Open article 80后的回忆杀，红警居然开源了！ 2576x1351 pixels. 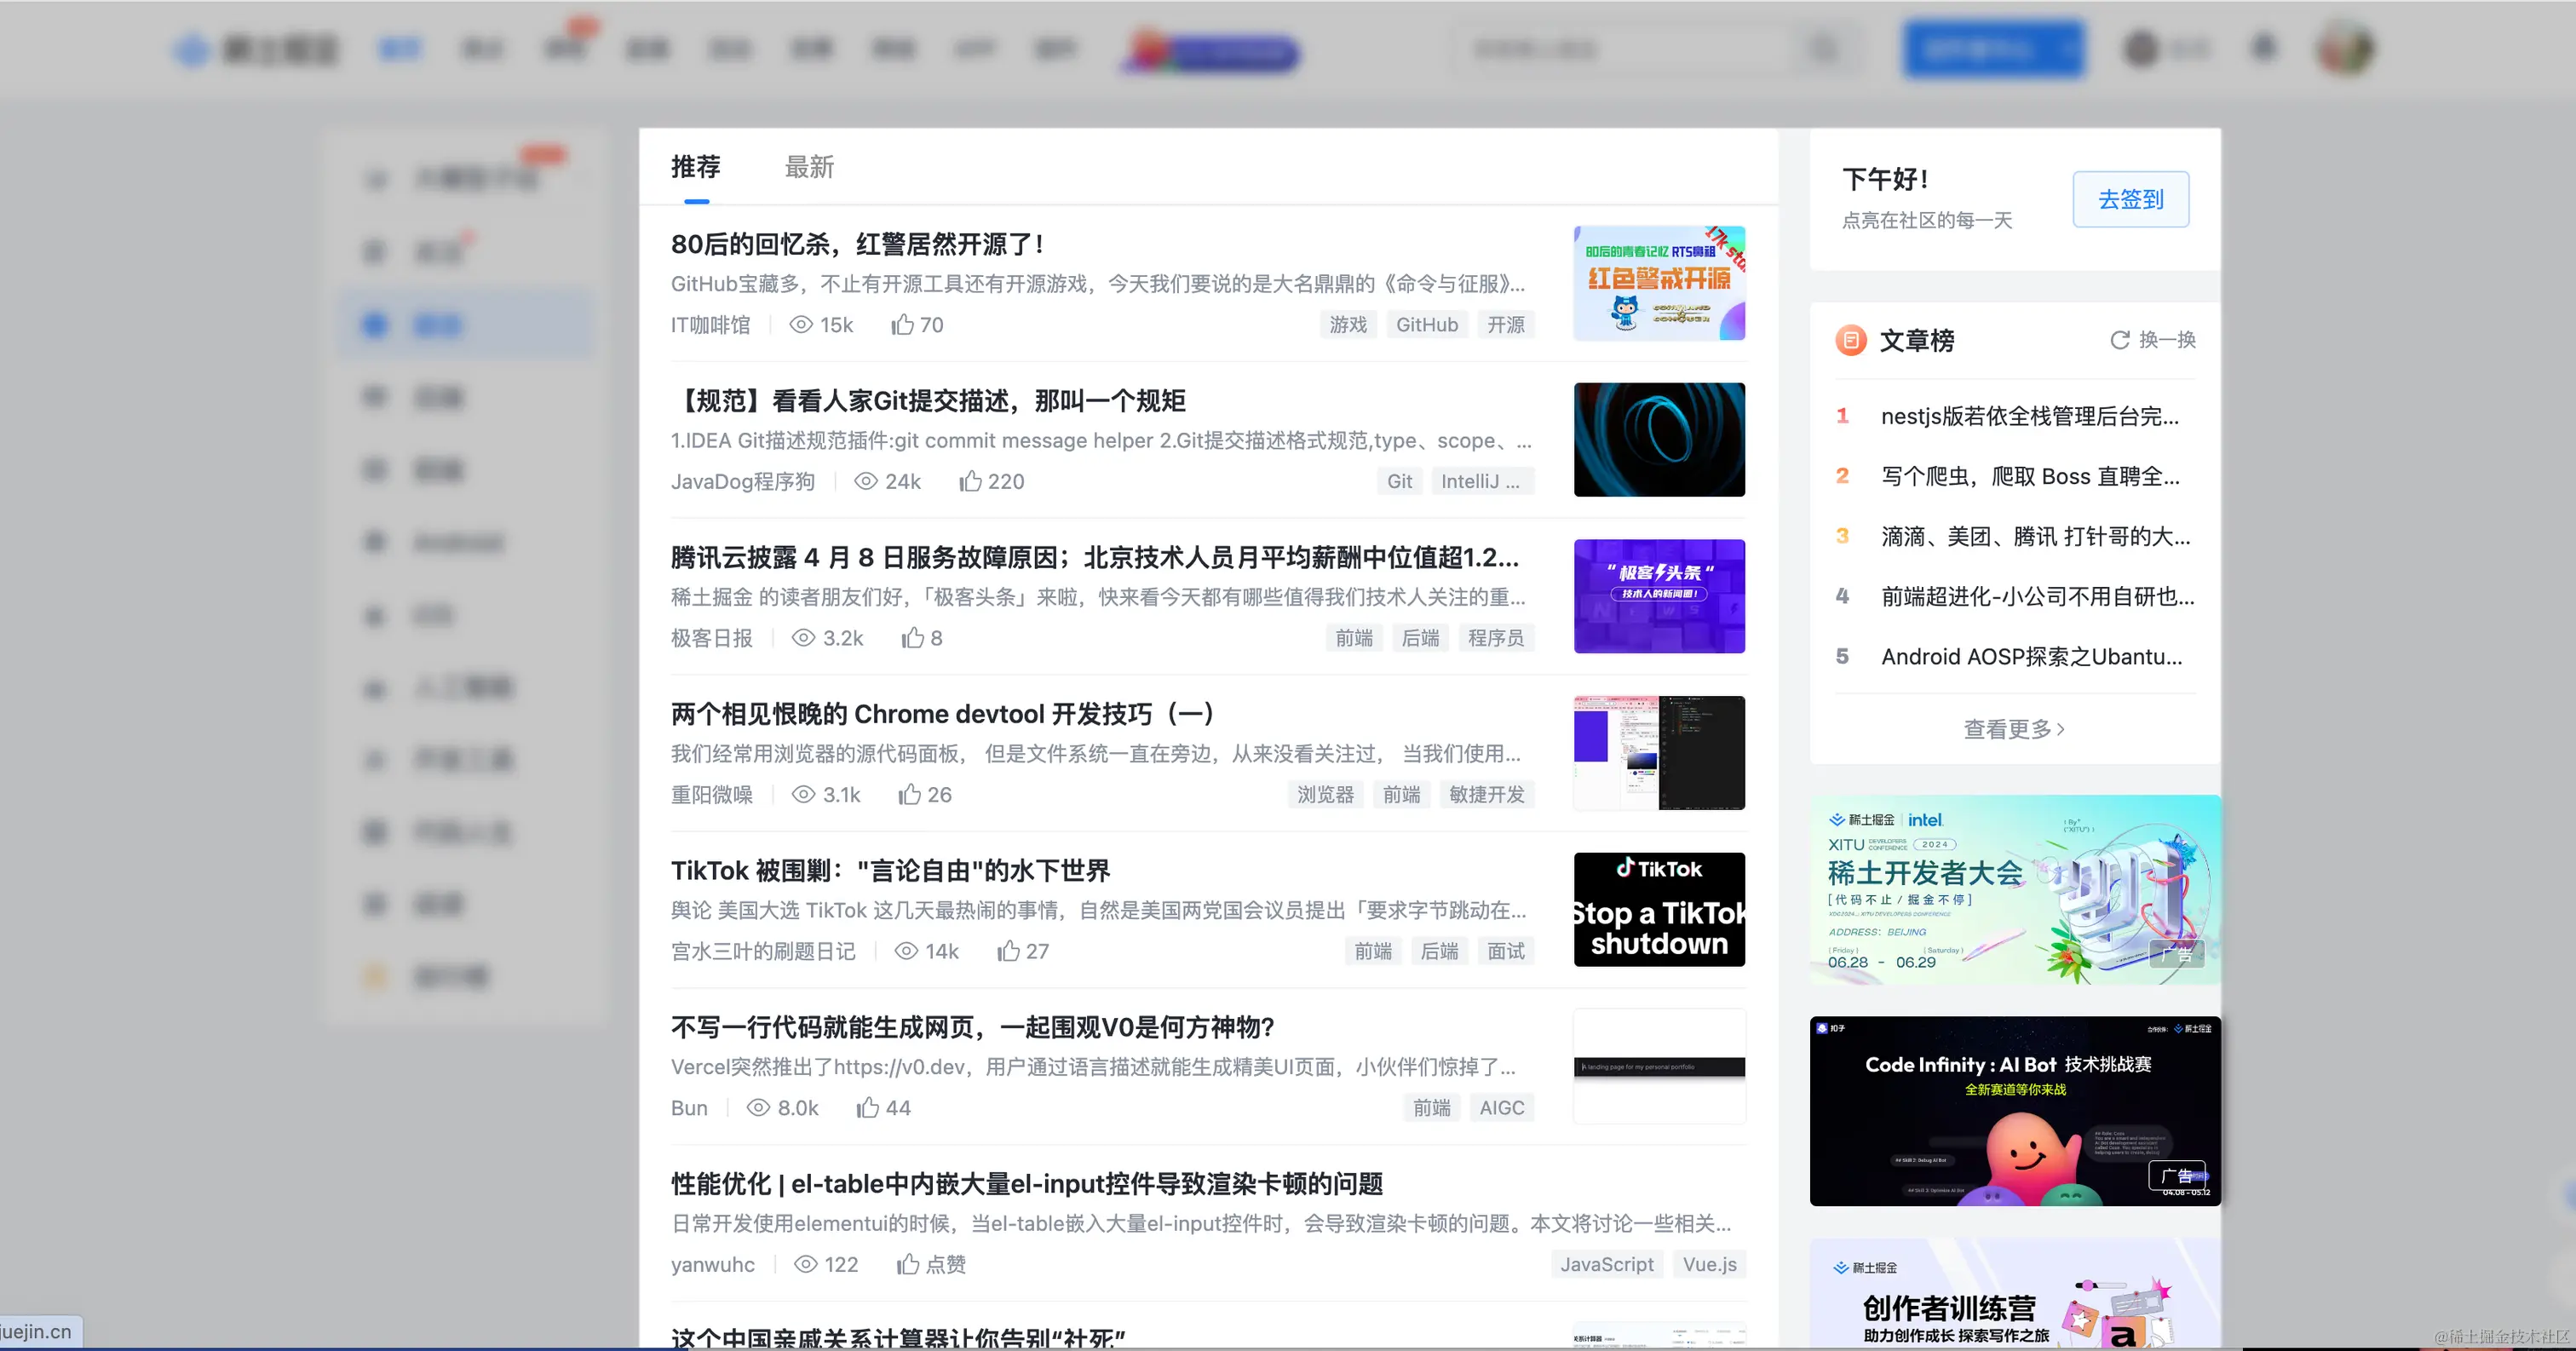click(858, 244)
